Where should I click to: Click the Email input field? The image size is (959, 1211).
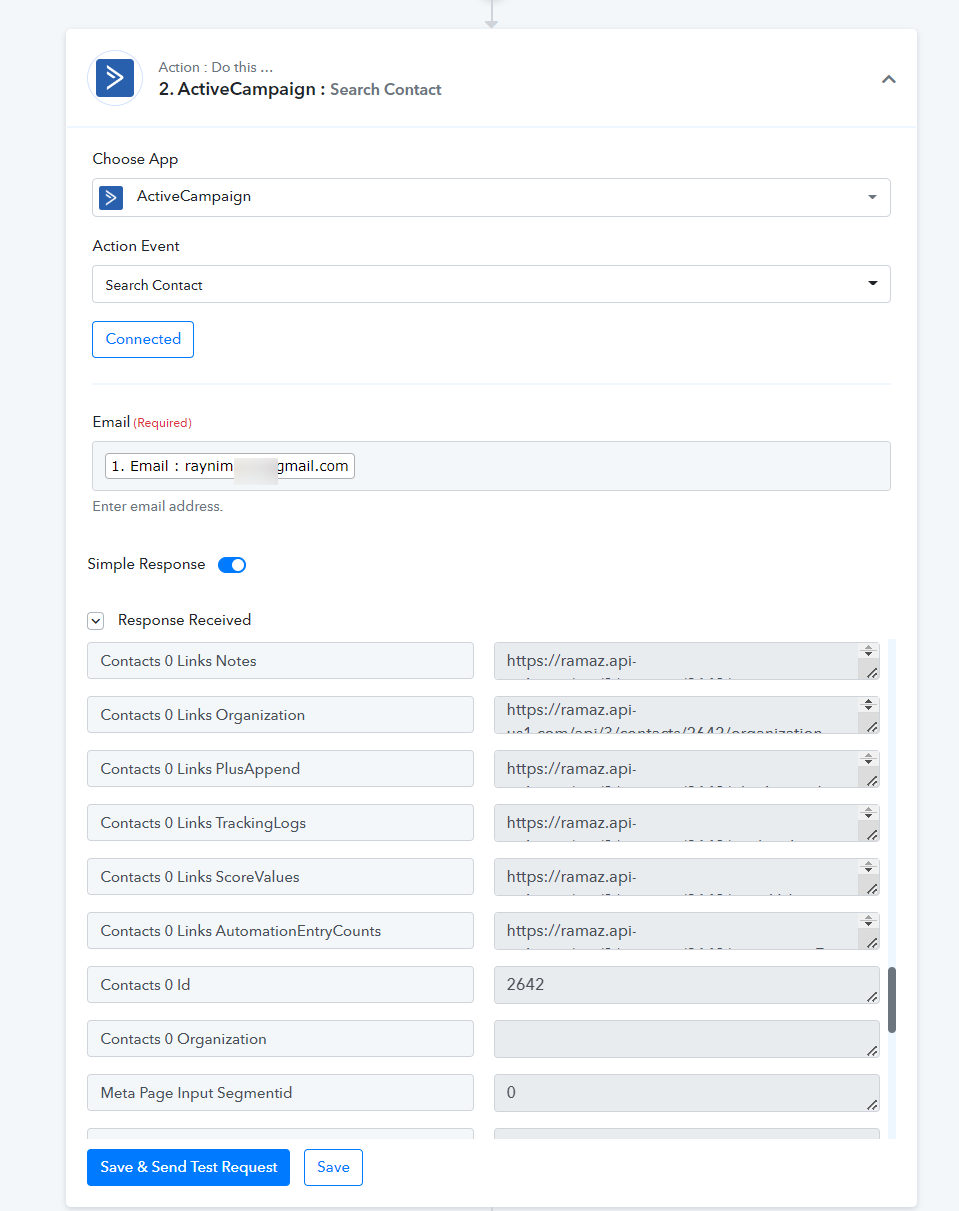(491, 466)
